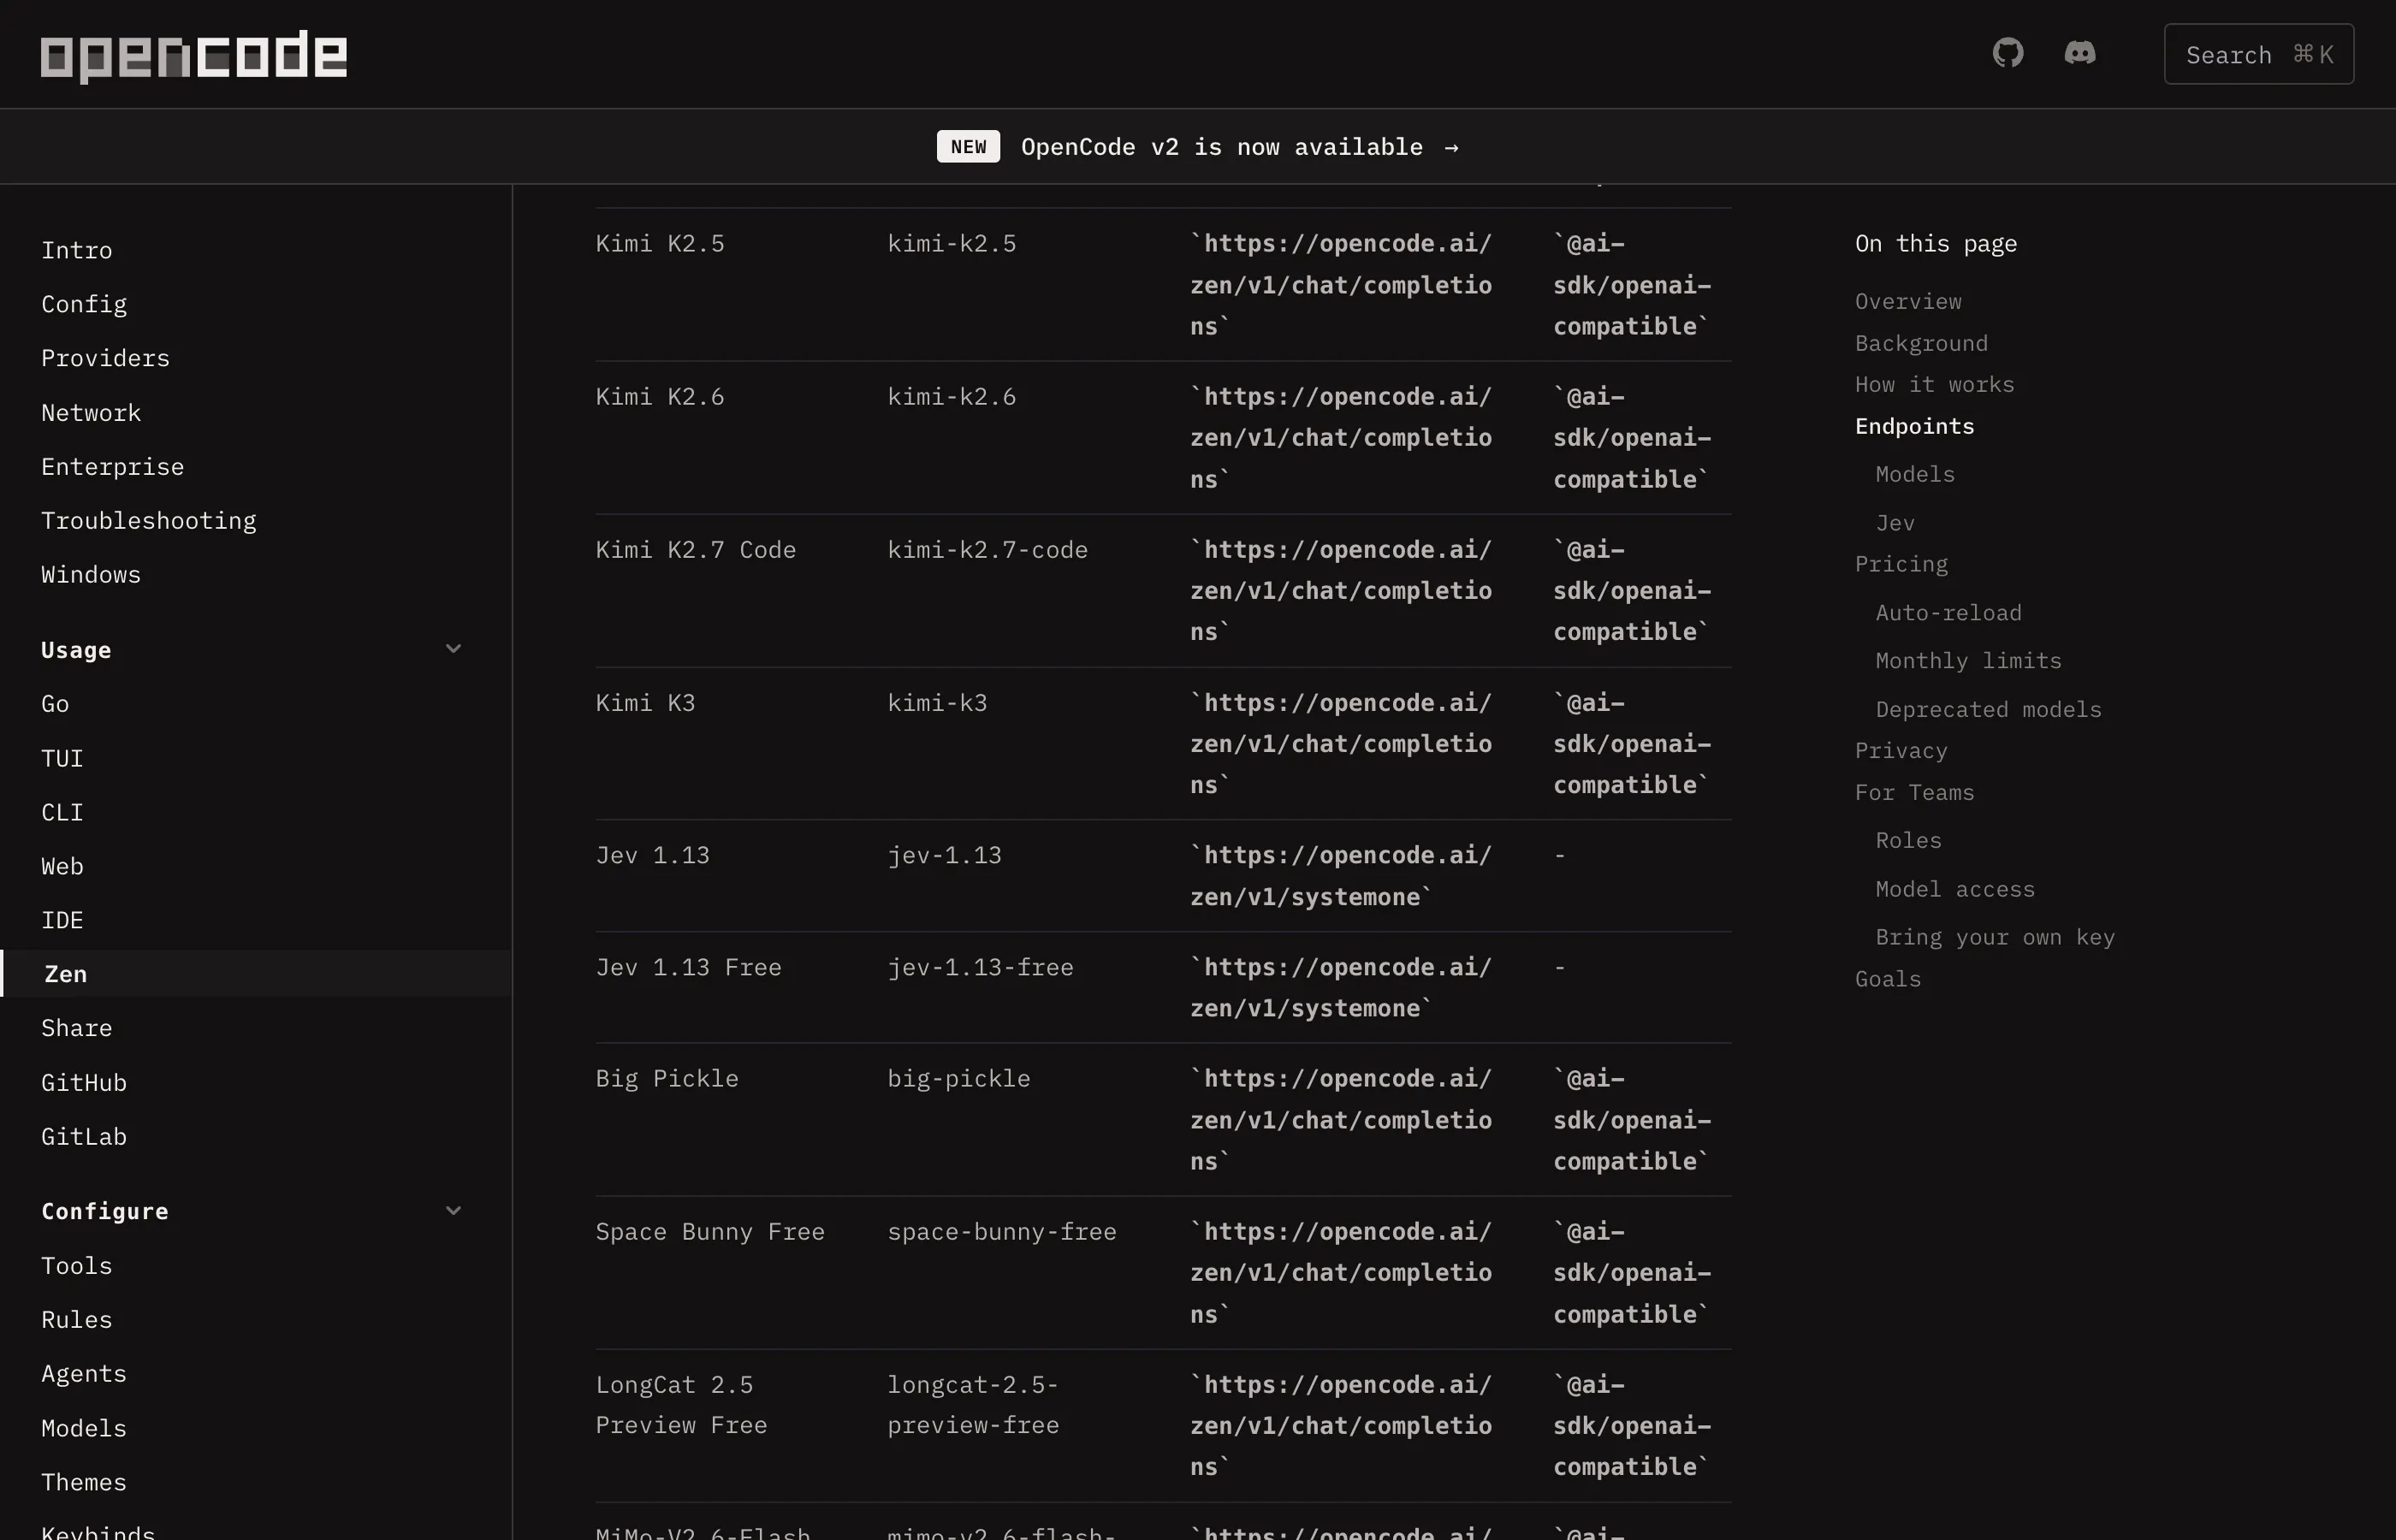Click the kimi-k3 model ID cell
The image size is (2396, 1540).
coord(937,703)
